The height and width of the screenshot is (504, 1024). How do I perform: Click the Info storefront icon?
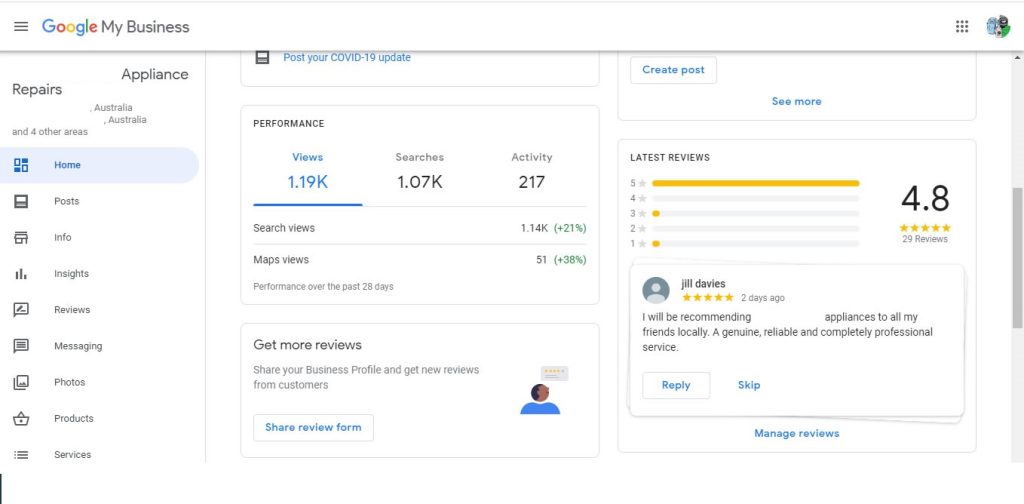tap(21, 238)
